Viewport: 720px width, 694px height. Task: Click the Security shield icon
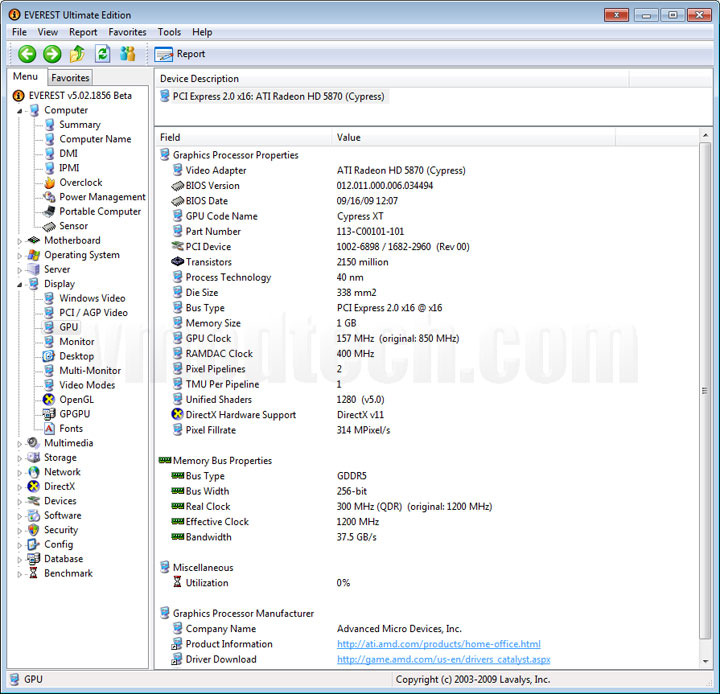tap(34, 530)
